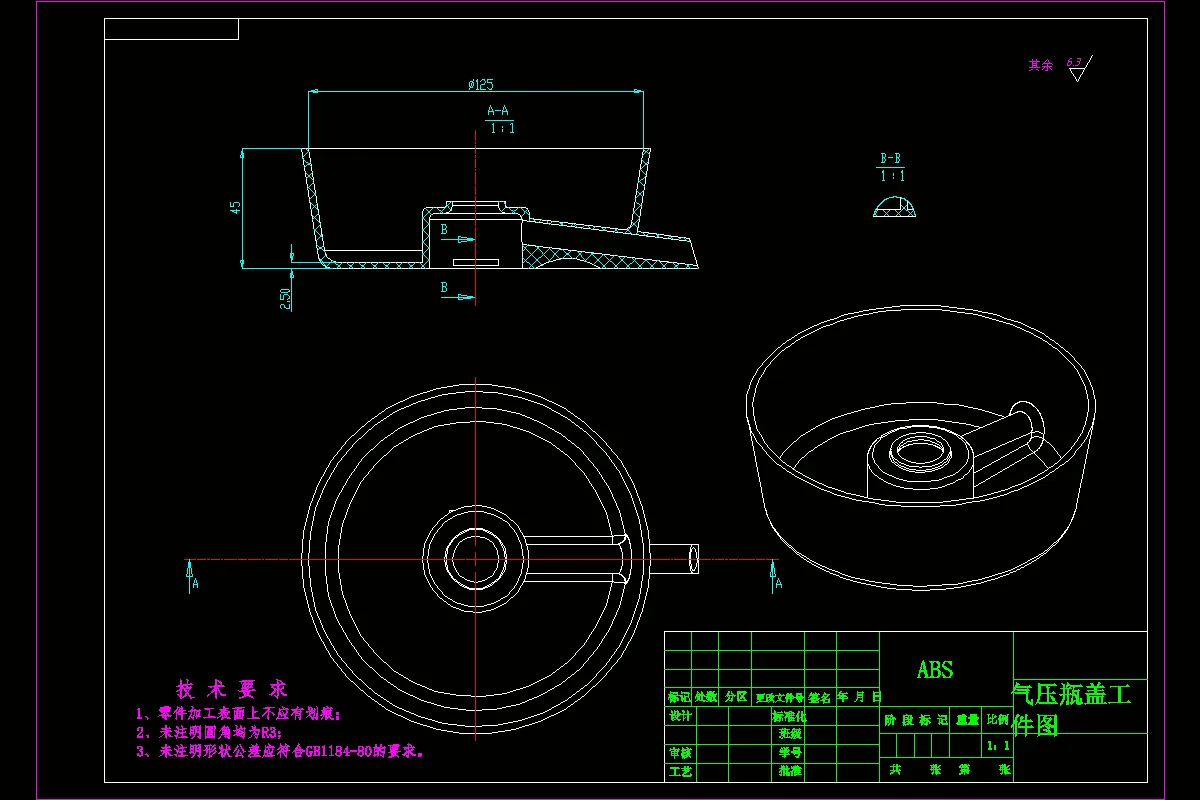Click the 学号 cell in title block
This screenshot has height=800, width=1200.
click(x=789, y=753)
